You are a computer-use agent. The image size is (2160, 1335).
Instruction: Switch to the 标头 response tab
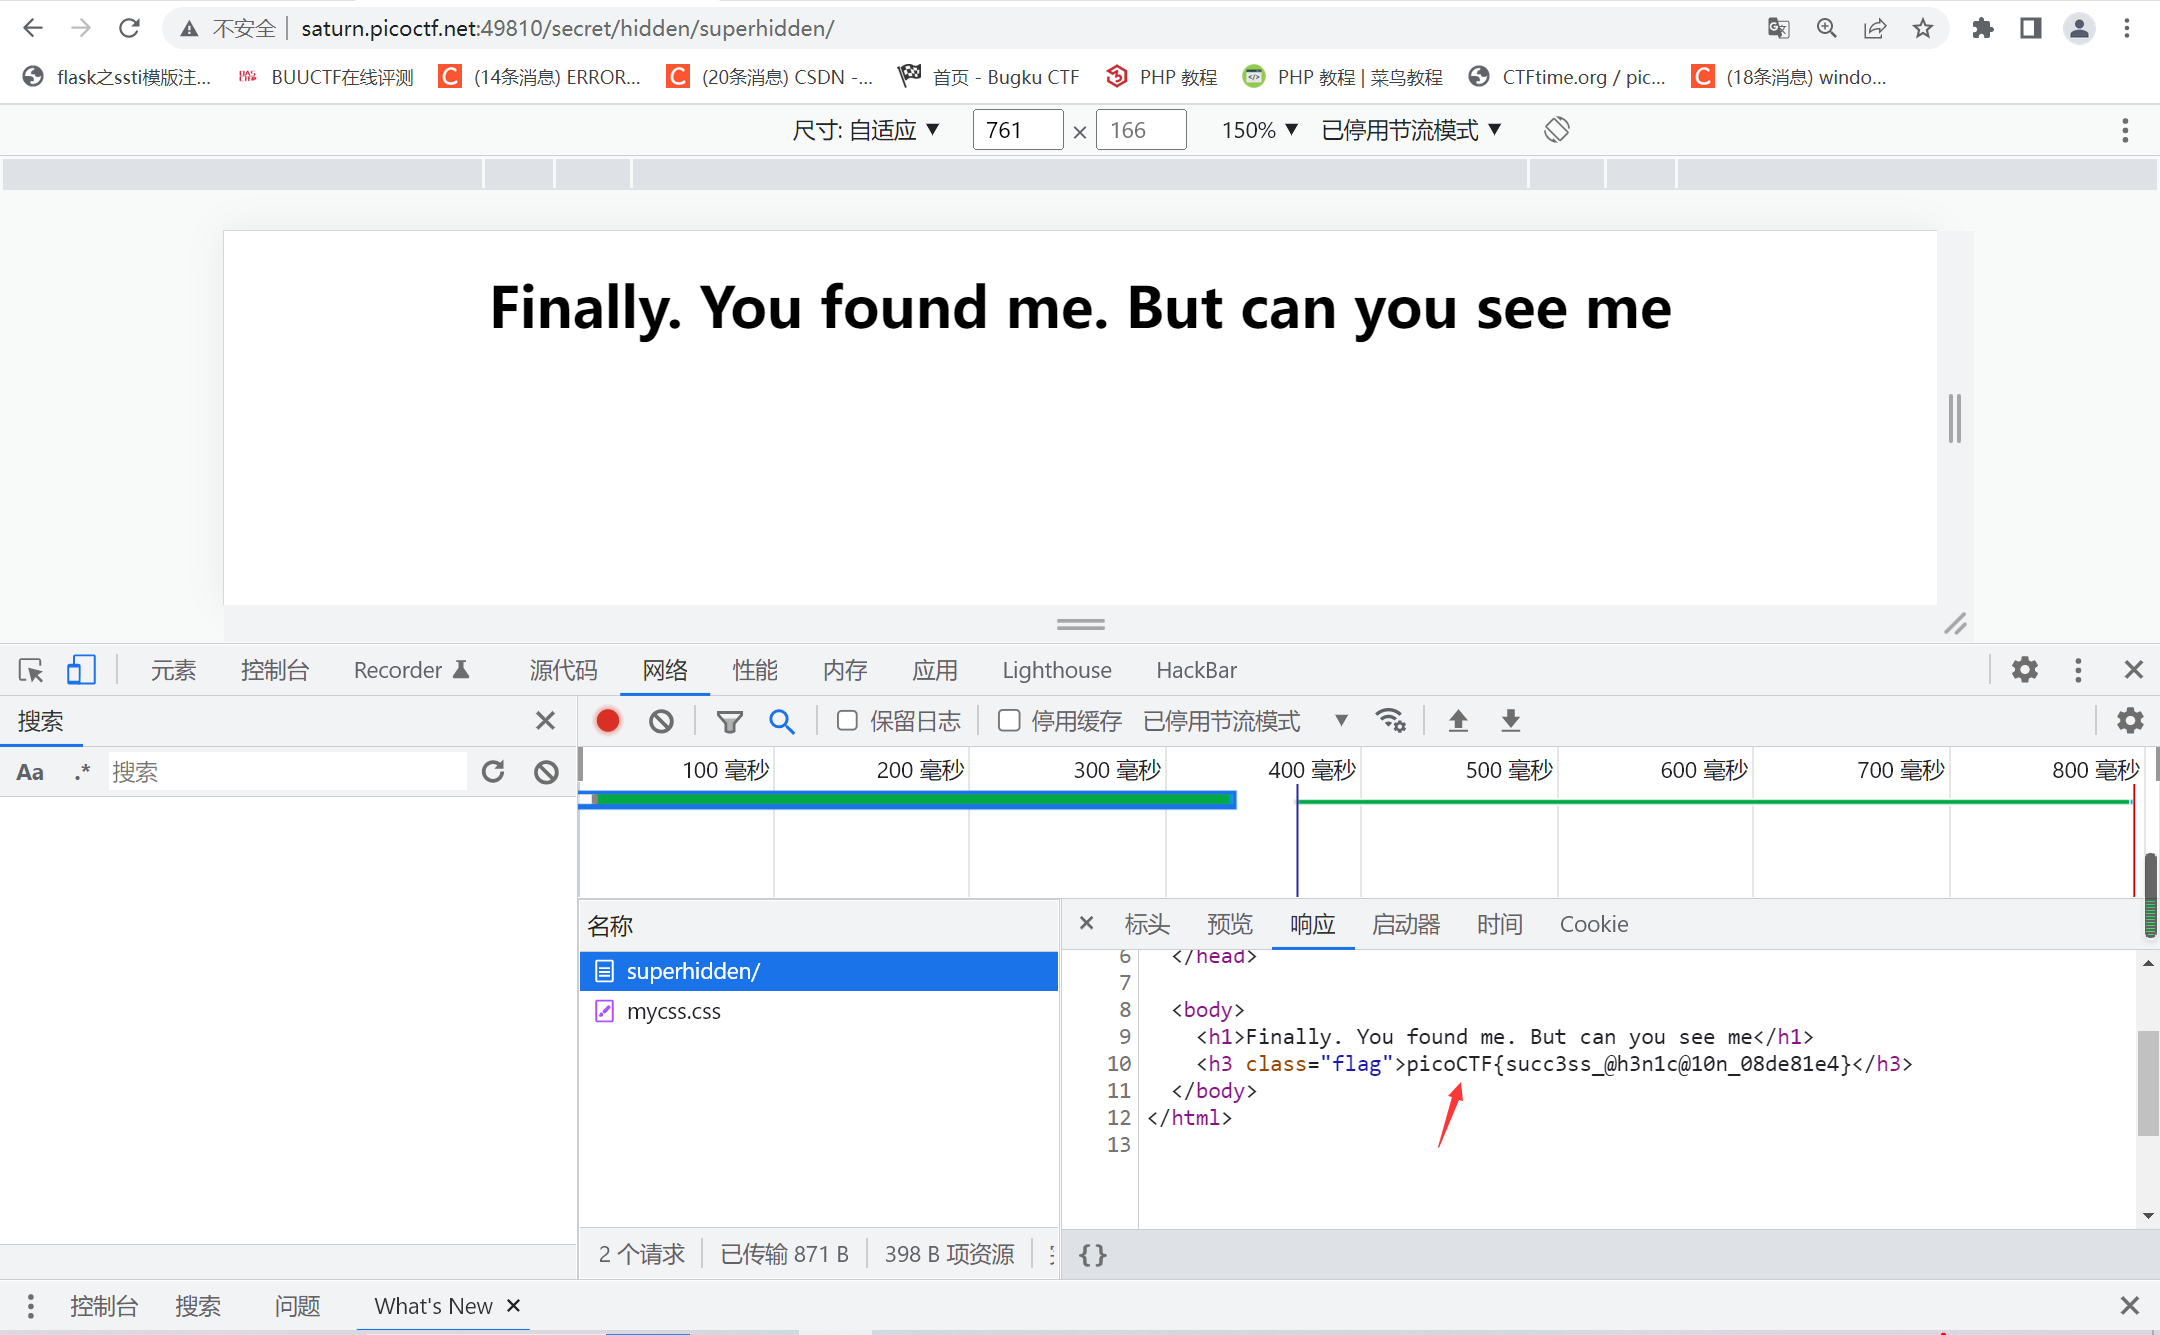click(x=1146, y=924)
